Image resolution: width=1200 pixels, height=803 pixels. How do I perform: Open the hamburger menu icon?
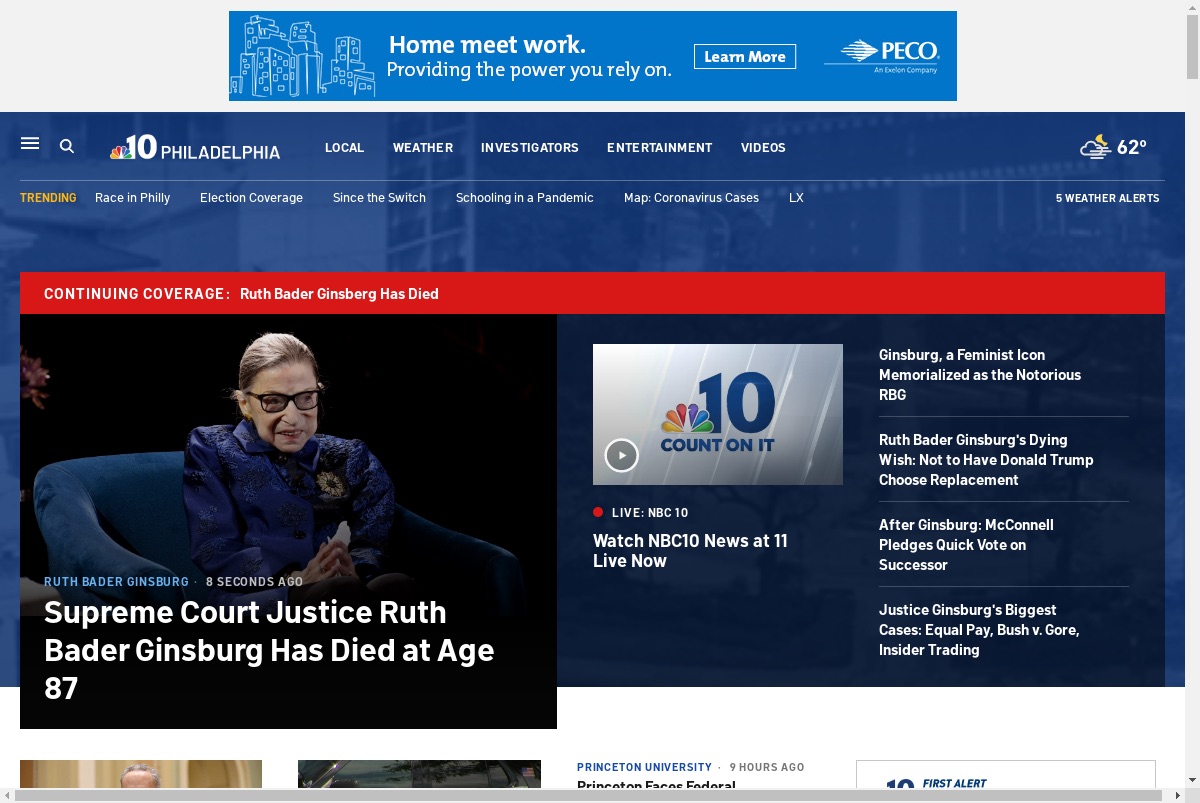(x=30, y=144)
